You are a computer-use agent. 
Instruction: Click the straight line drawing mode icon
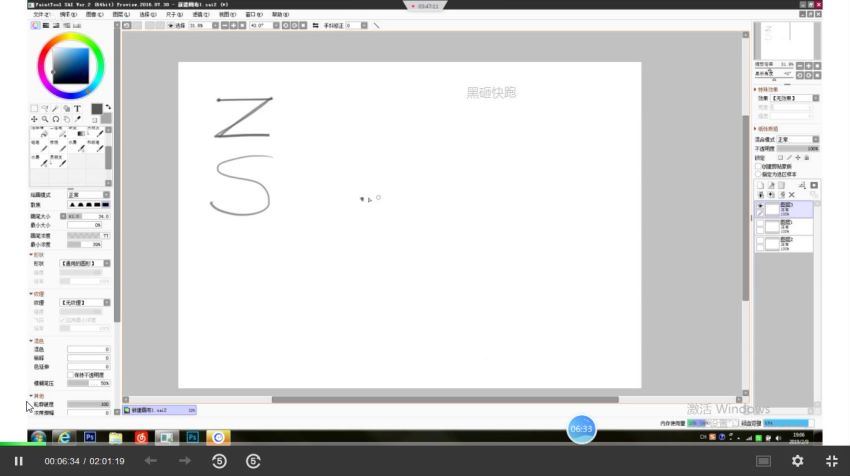click(x=376, y=25)
